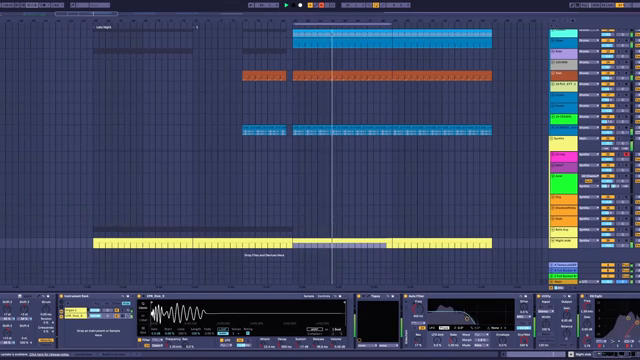The image size is (640, 360).
Task: Click the Instrument Rack save preset icon
Action: pyautogui.click(x=128, y=296)
